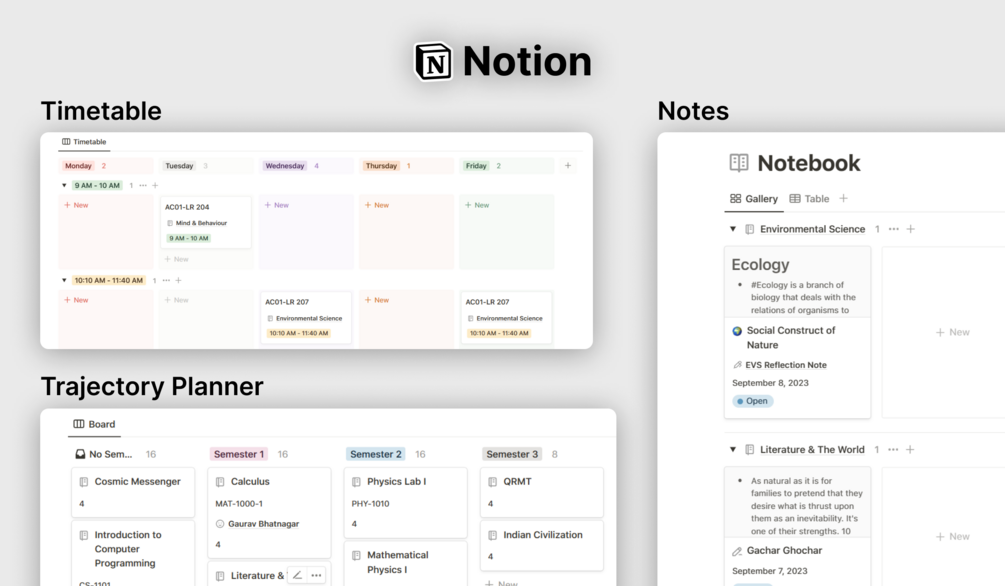This screenshot has width=1005, height=586.
Task: Click the page icon on QRMT card
Action: [x=492, y=482]
